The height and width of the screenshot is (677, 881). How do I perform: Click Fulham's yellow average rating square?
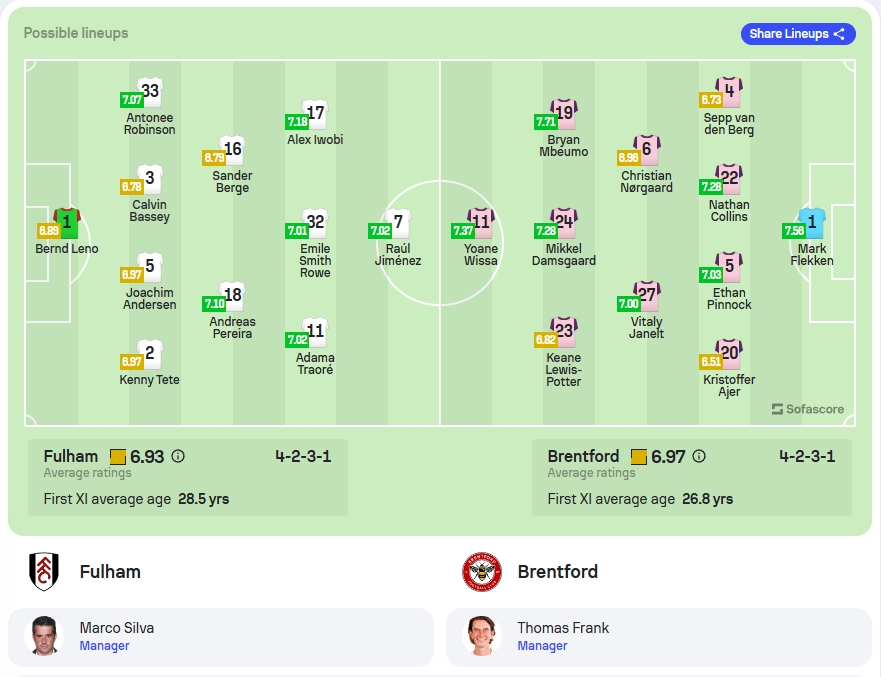tap(117, 457)
